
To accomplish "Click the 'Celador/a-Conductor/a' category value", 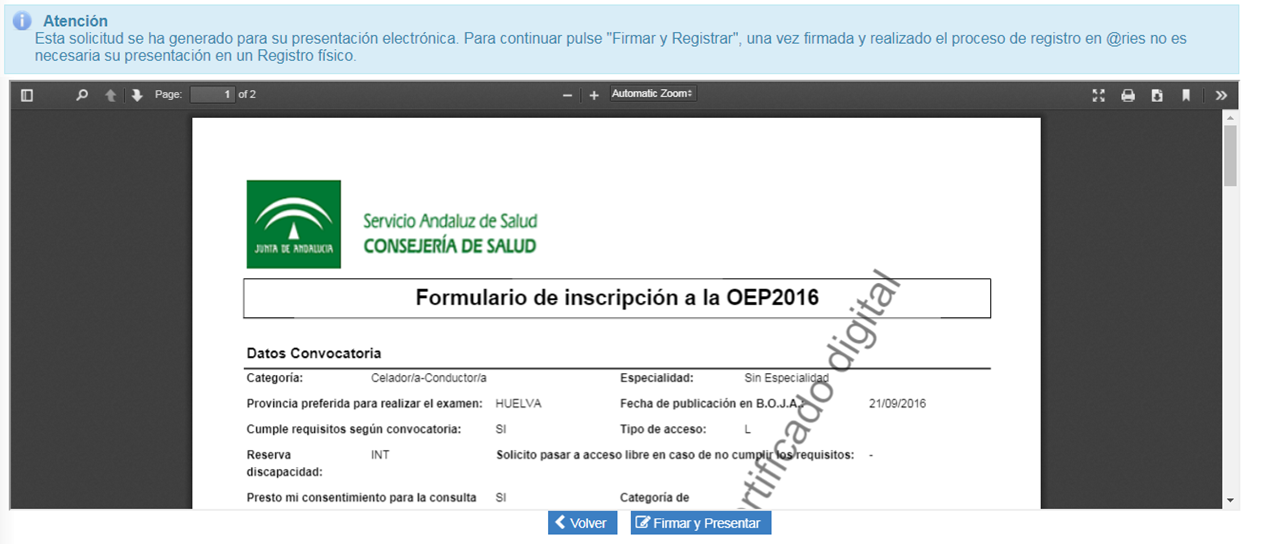I will click(x=428, y=378).
